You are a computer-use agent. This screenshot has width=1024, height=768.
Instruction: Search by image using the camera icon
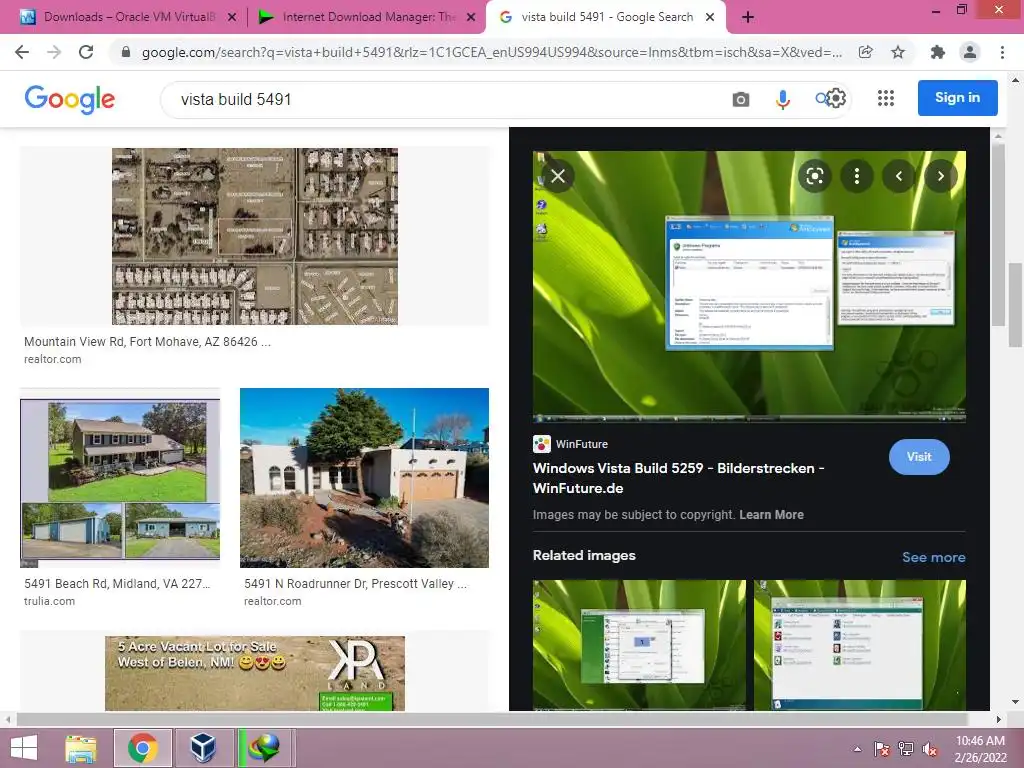pyautogui.click(x=741, y=99)
